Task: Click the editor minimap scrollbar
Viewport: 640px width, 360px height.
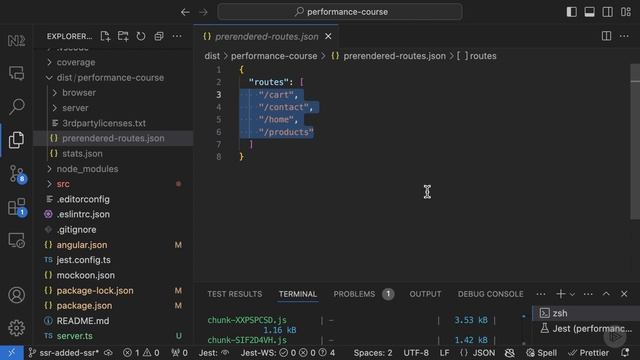Action: coord(635,141)
